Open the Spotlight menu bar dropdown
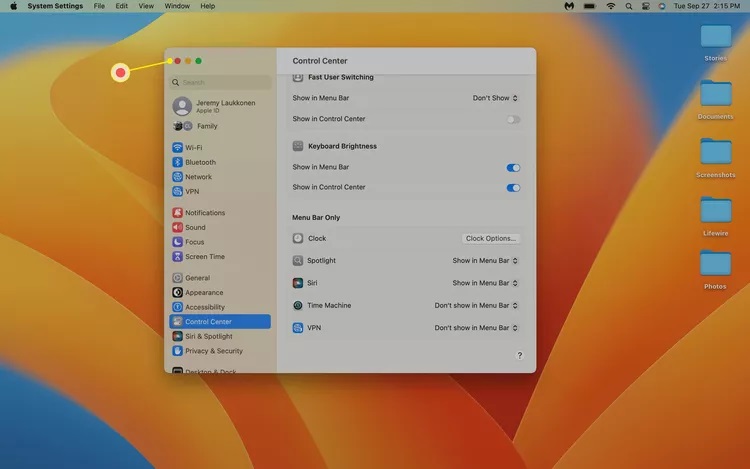The image size is (750, 469). click(485, 261)
